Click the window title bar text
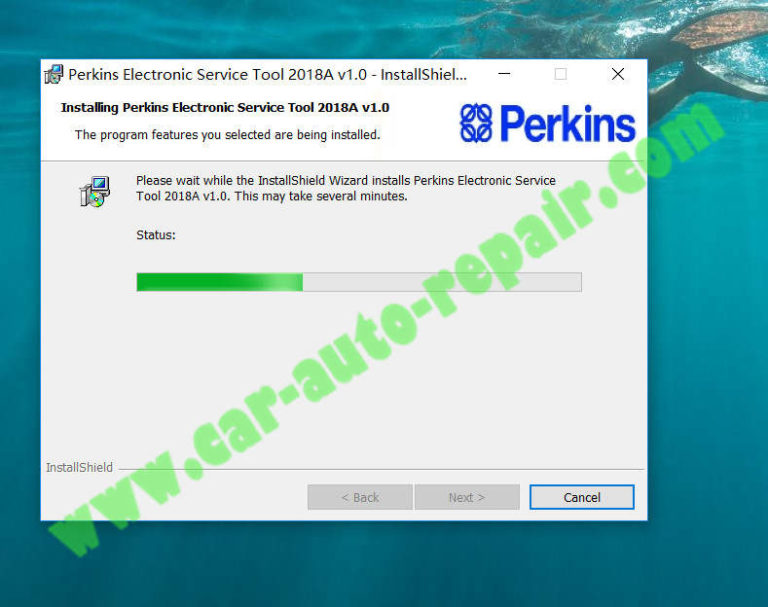Image resolution: width=768 pixels, height=607 pixels. [x=267, y=74]
